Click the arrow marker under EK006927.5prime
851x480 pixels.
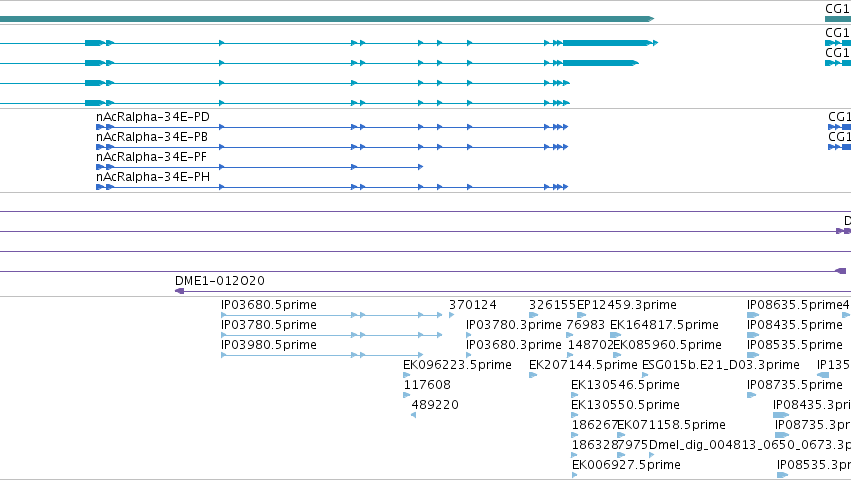click(x=575, y=476)
